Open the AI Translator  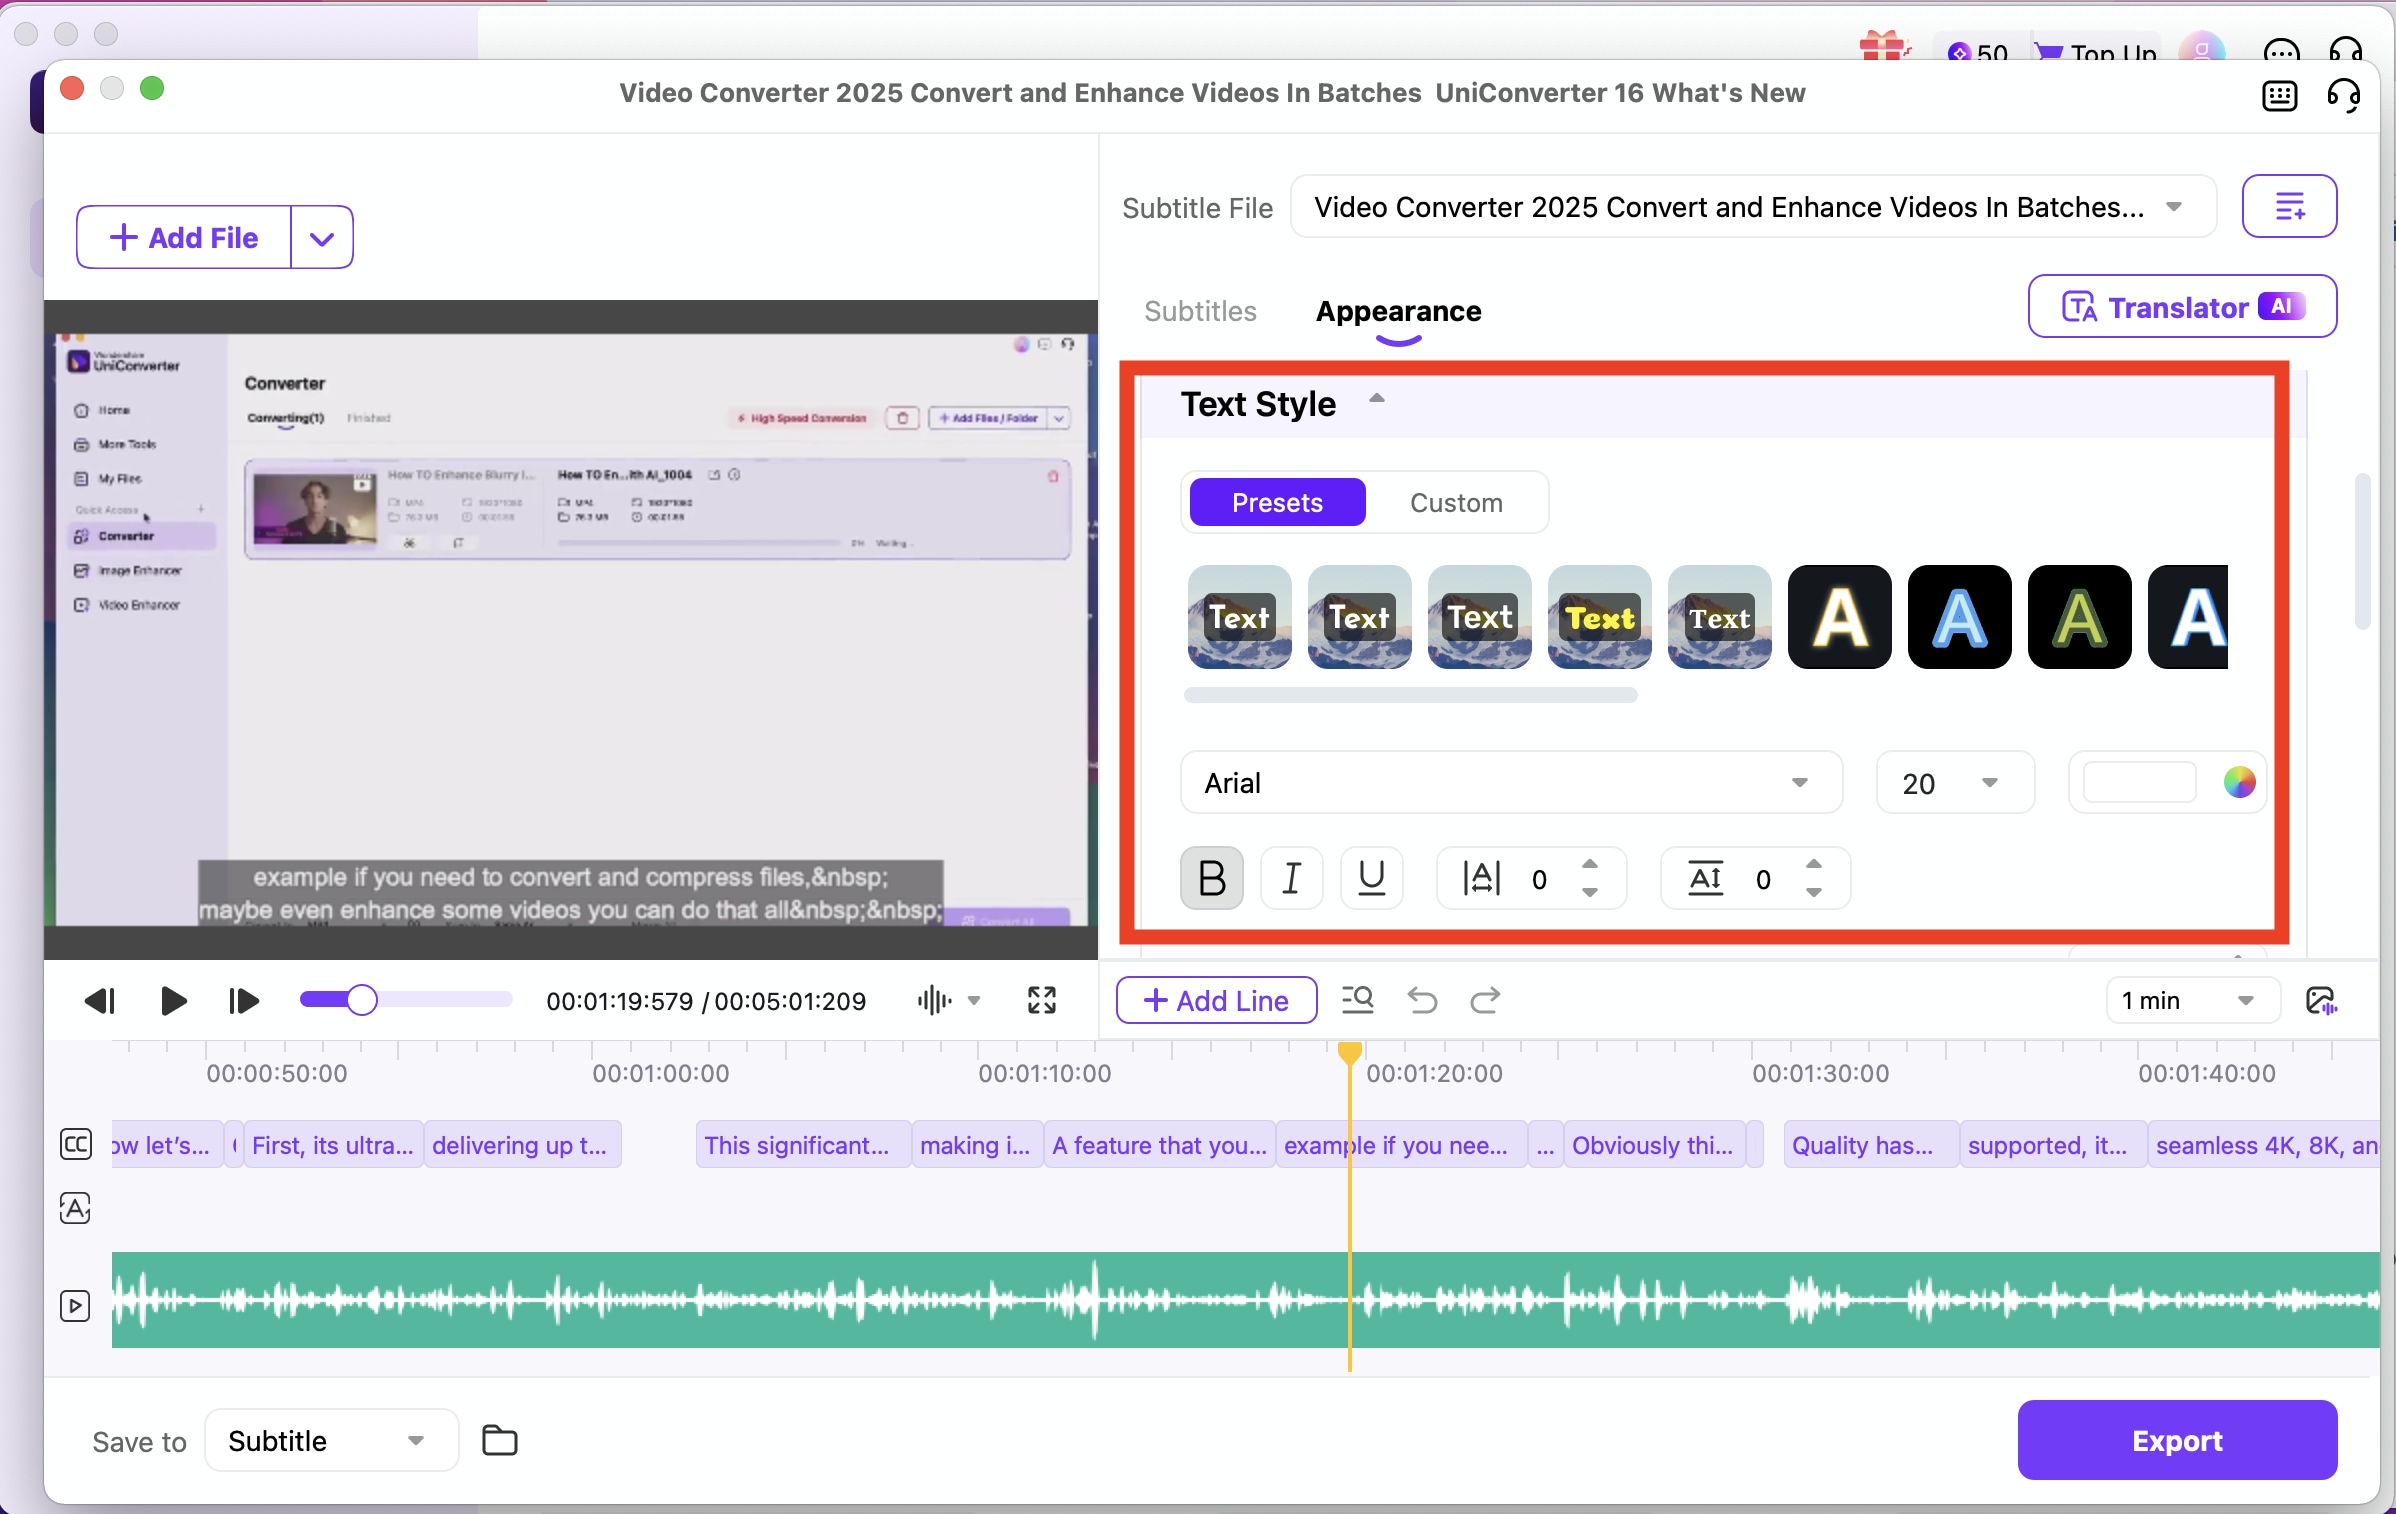click(2181, 307)
